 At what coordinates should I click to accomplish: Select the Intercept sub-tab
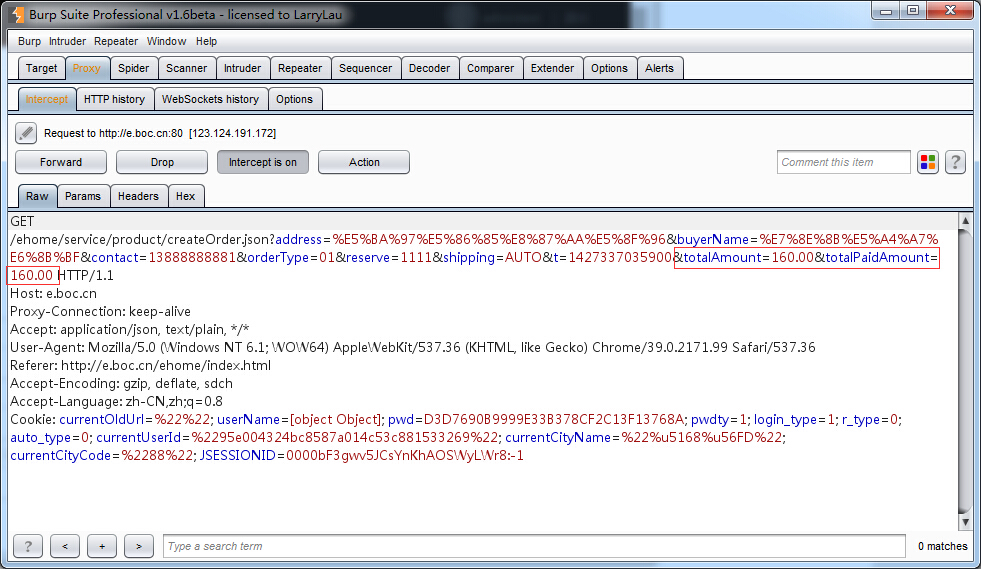click(x=47, y=99)
